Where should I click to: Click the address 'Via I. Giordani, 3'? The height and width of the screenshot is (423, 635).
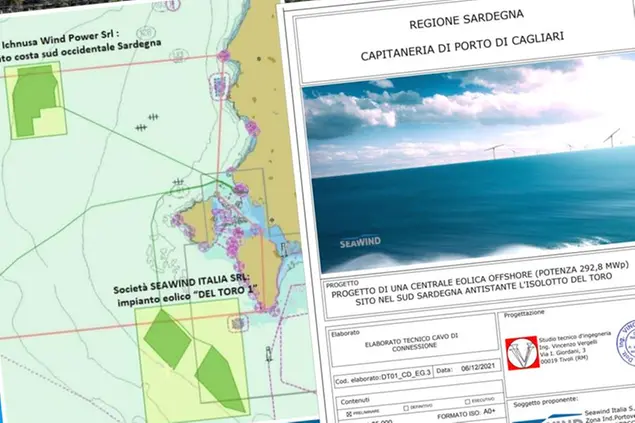pyautogui.click(x=561, y=352)
